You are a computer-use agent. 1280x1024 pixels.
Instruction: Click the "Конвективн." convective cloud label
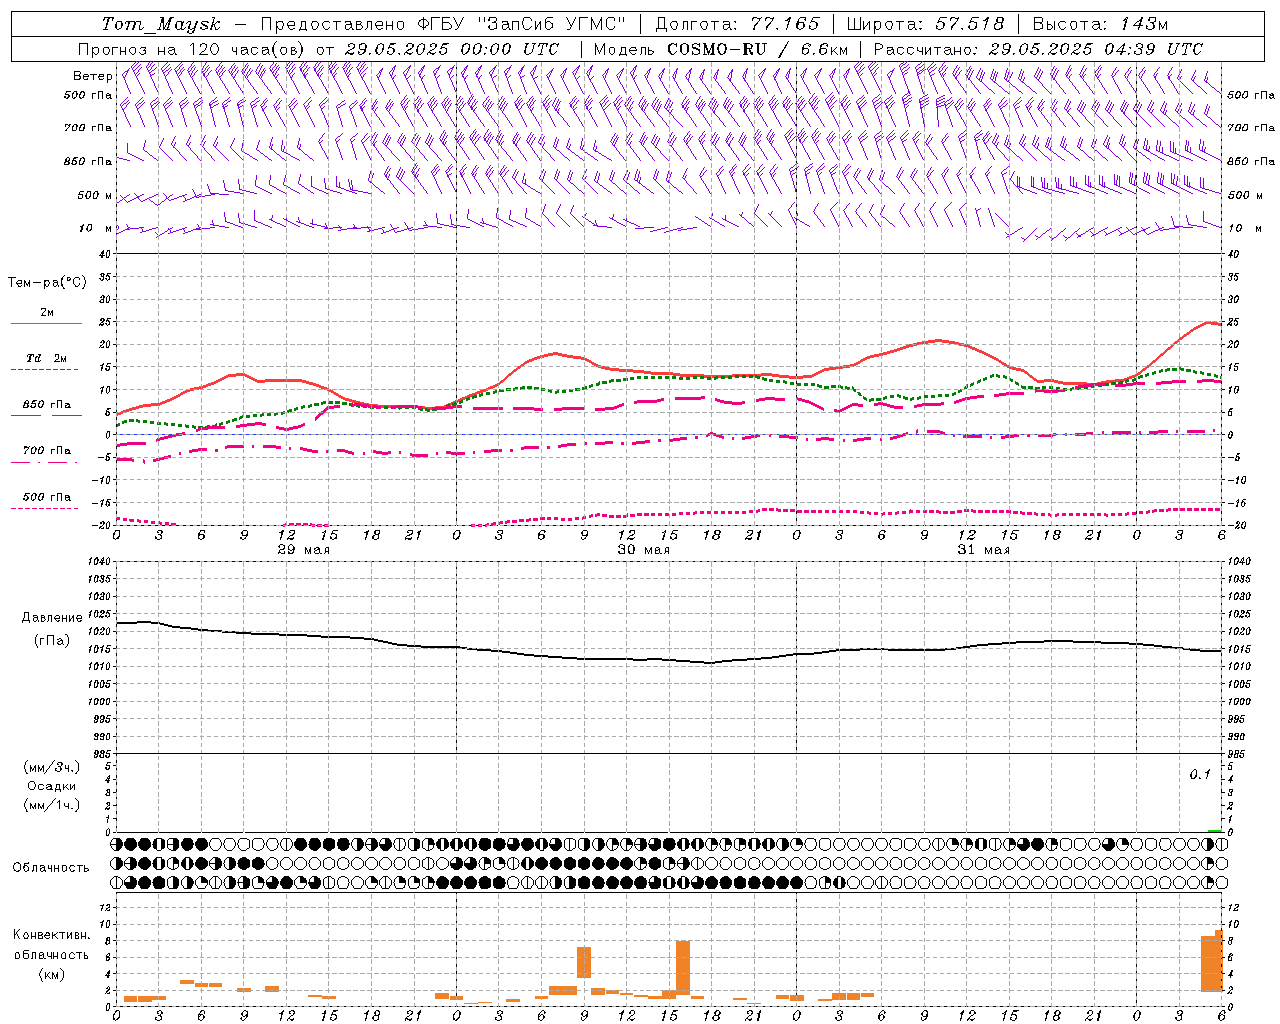coord(51,934)
